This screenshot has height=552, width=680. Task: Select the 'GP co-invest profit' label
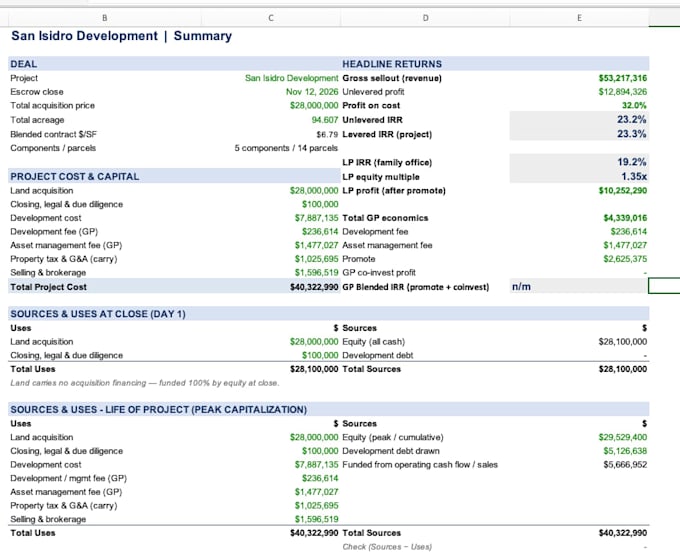pyautogui.click(x=379, y=273)
